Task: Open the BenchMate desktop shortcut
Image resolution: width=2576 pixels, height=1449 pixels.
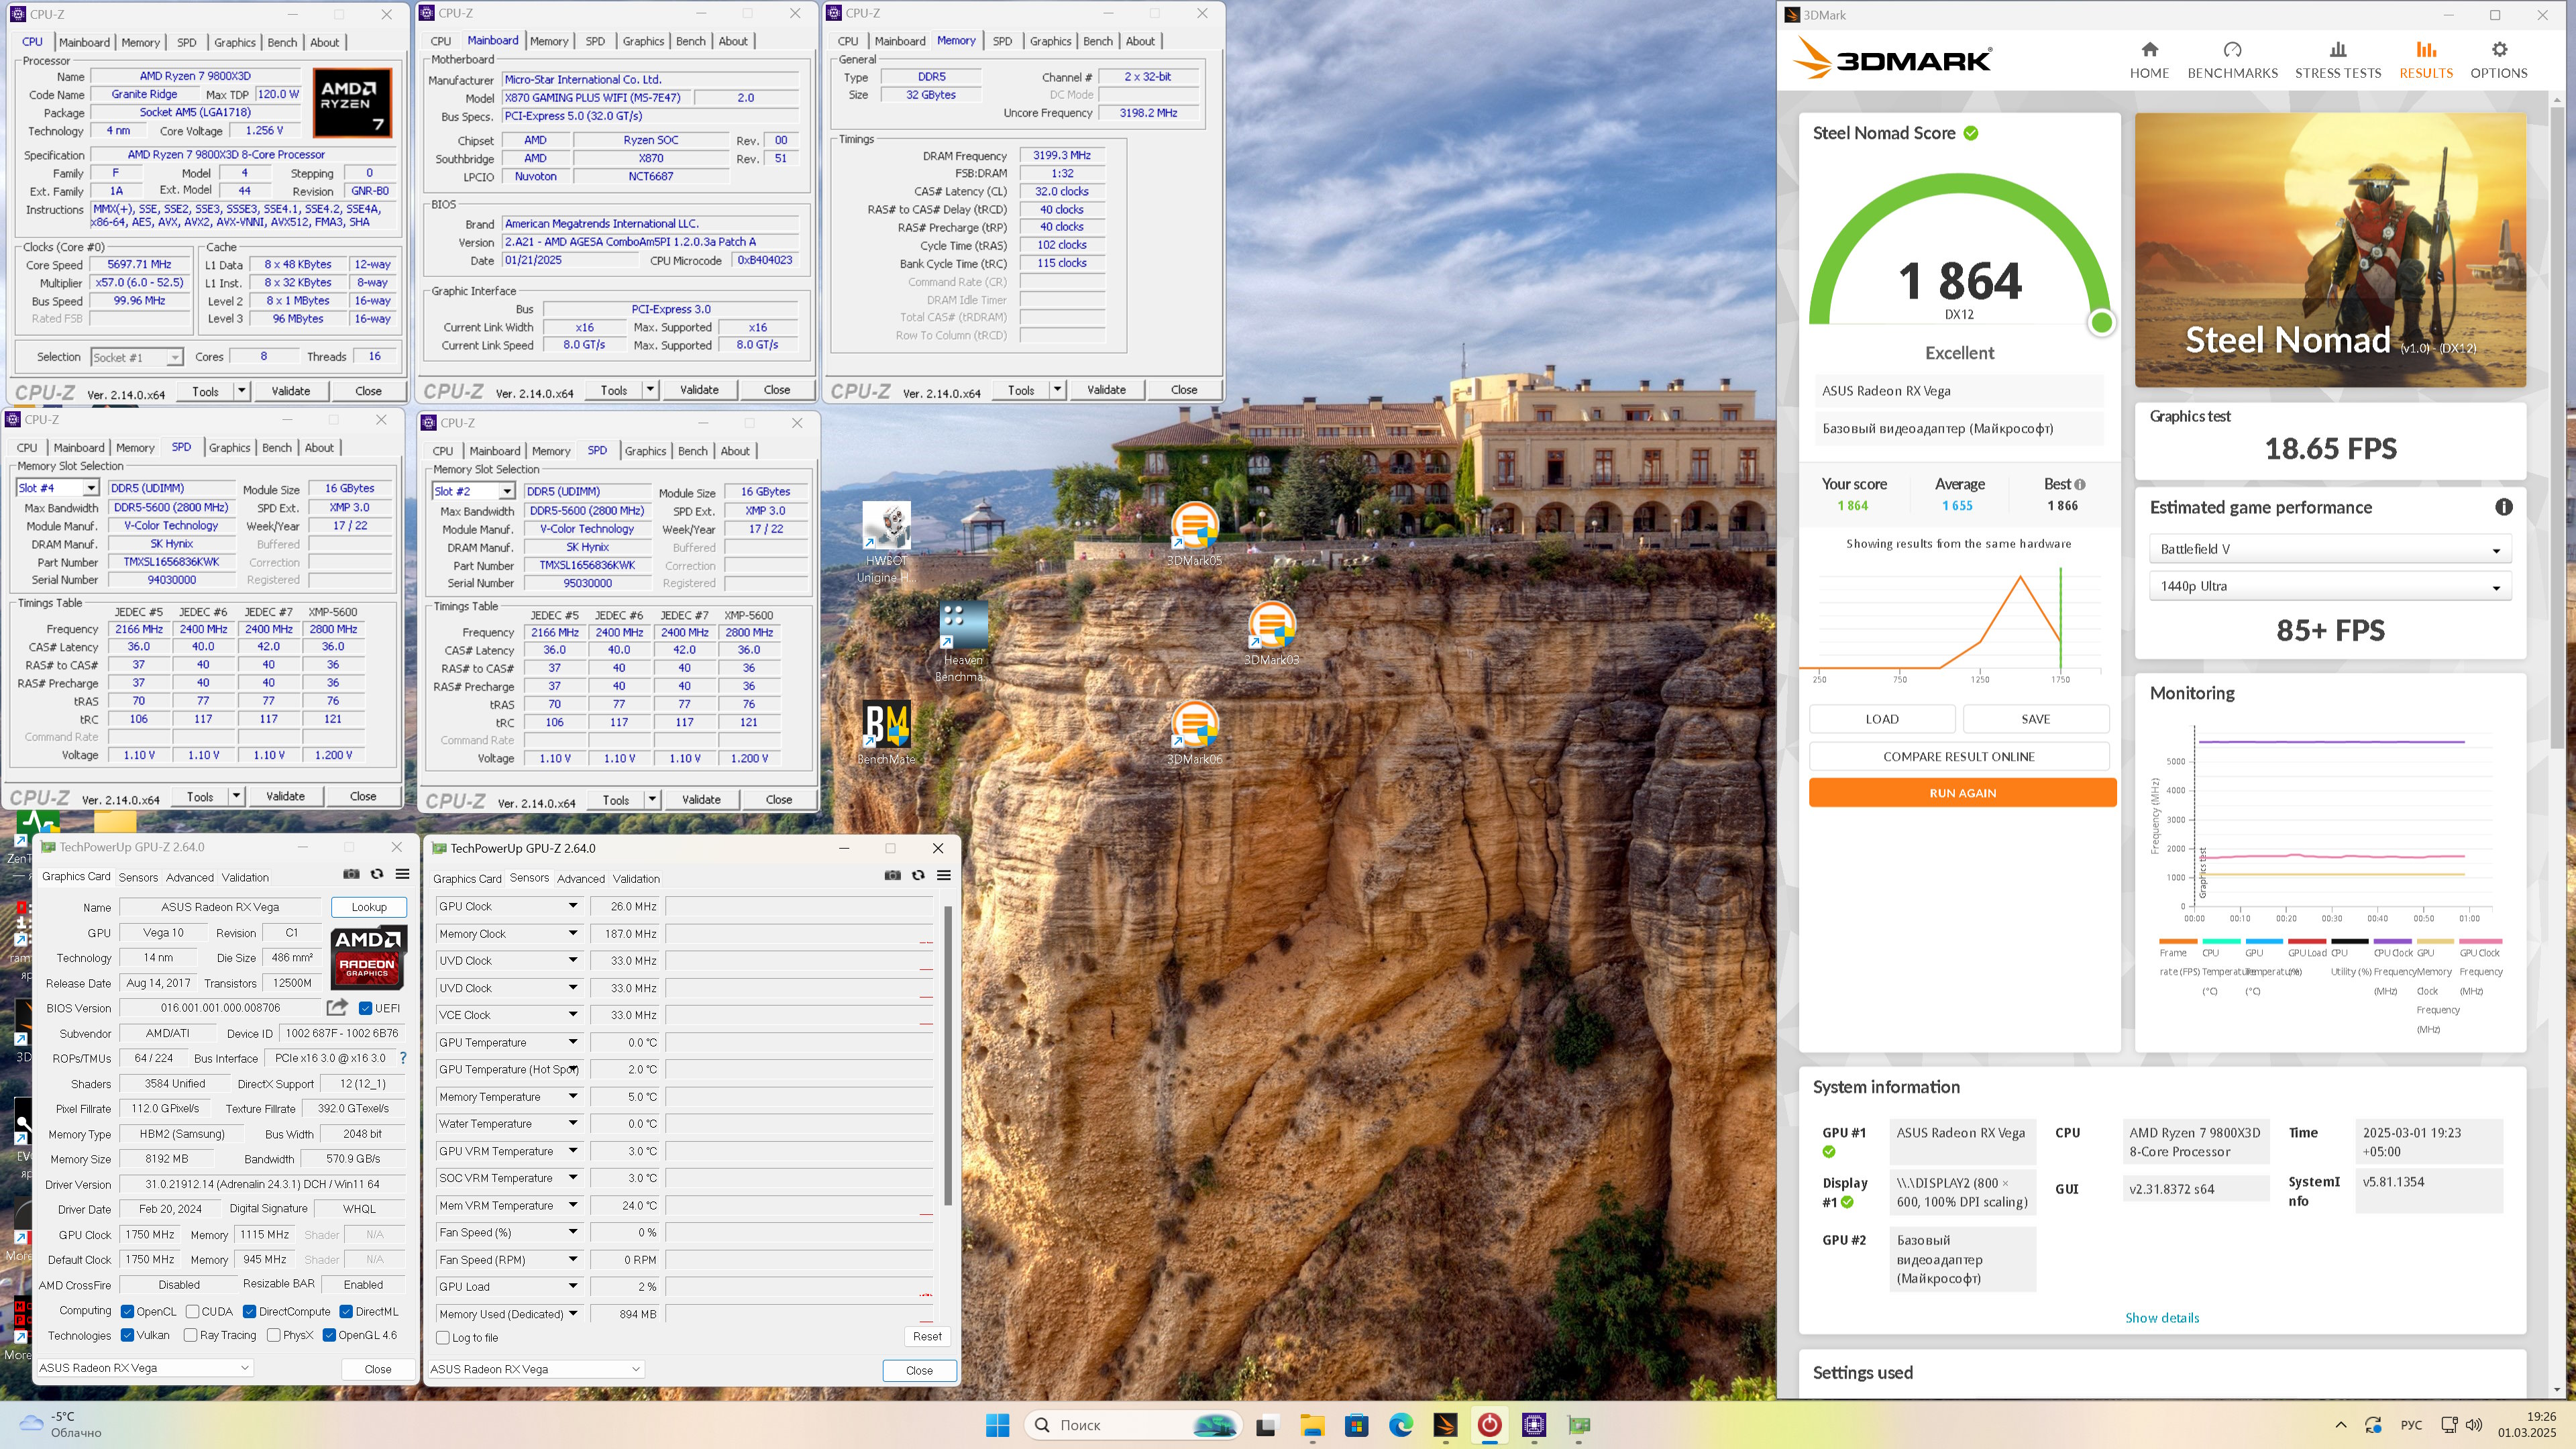Action: (x=886, y=733)
